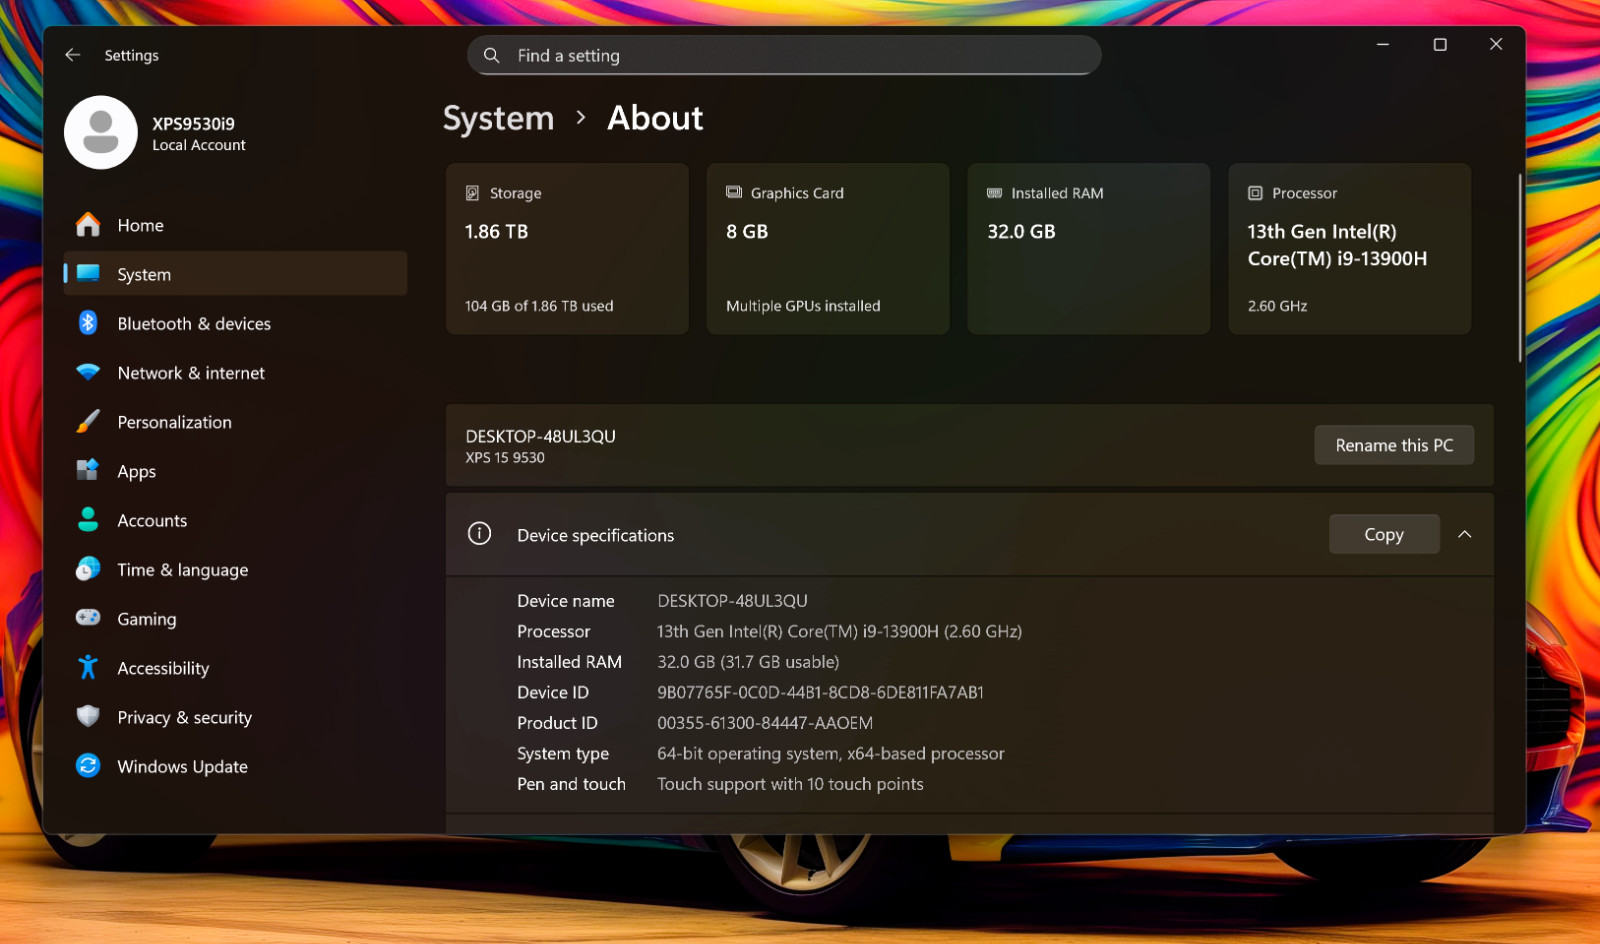Open the Windows Update icon
The width and height of the screenshot is (1600, 944).
click(88, 766)
